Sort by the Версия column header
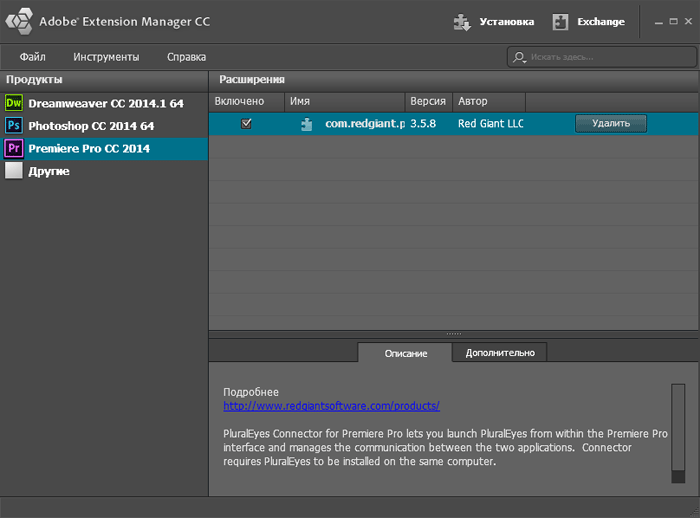700x518 pixels. point(429,101)
